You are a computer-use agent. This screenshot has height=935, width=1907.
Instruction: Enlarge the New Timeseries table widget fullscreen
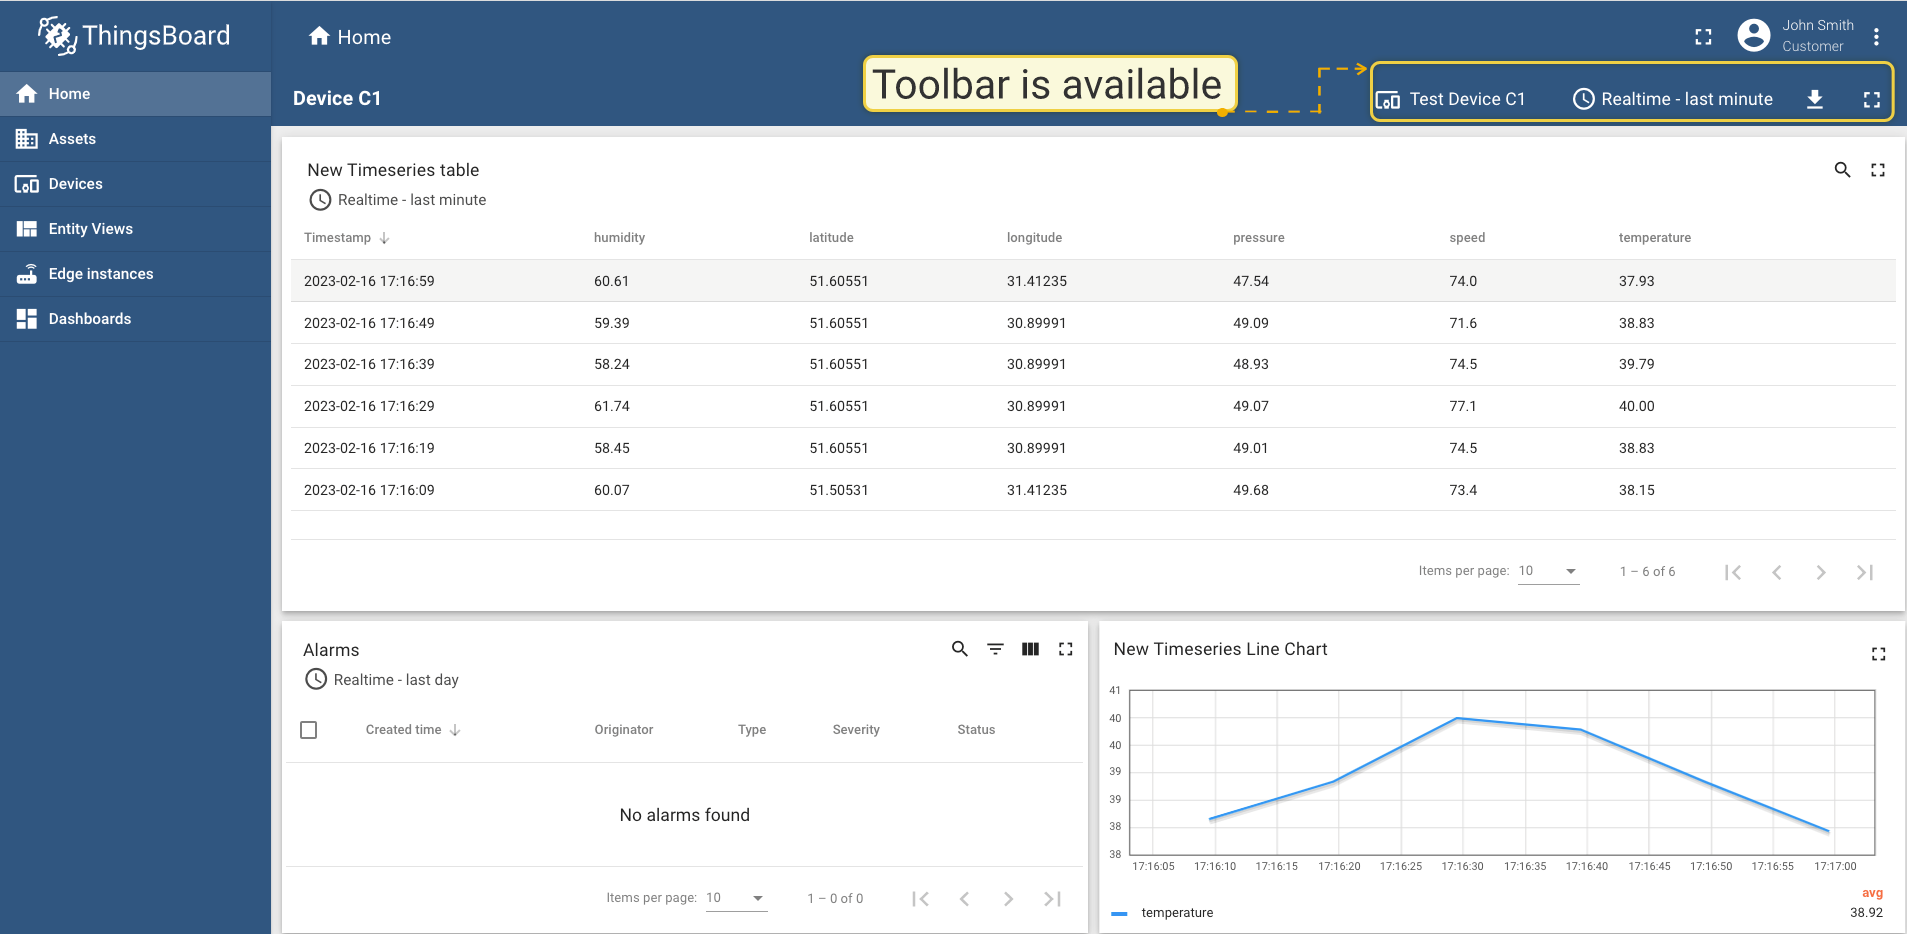pos(1877,170)
